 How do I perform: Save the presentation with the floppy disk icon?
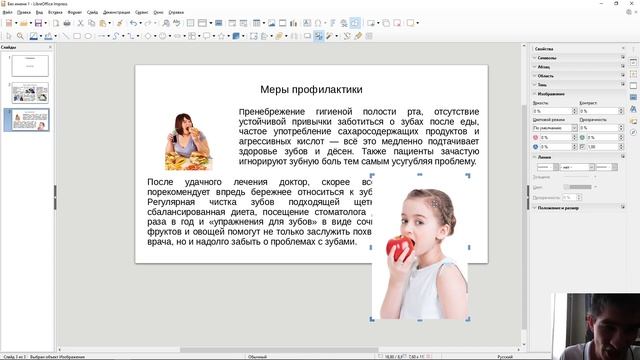pyautogui.click(x=38, y=23)
